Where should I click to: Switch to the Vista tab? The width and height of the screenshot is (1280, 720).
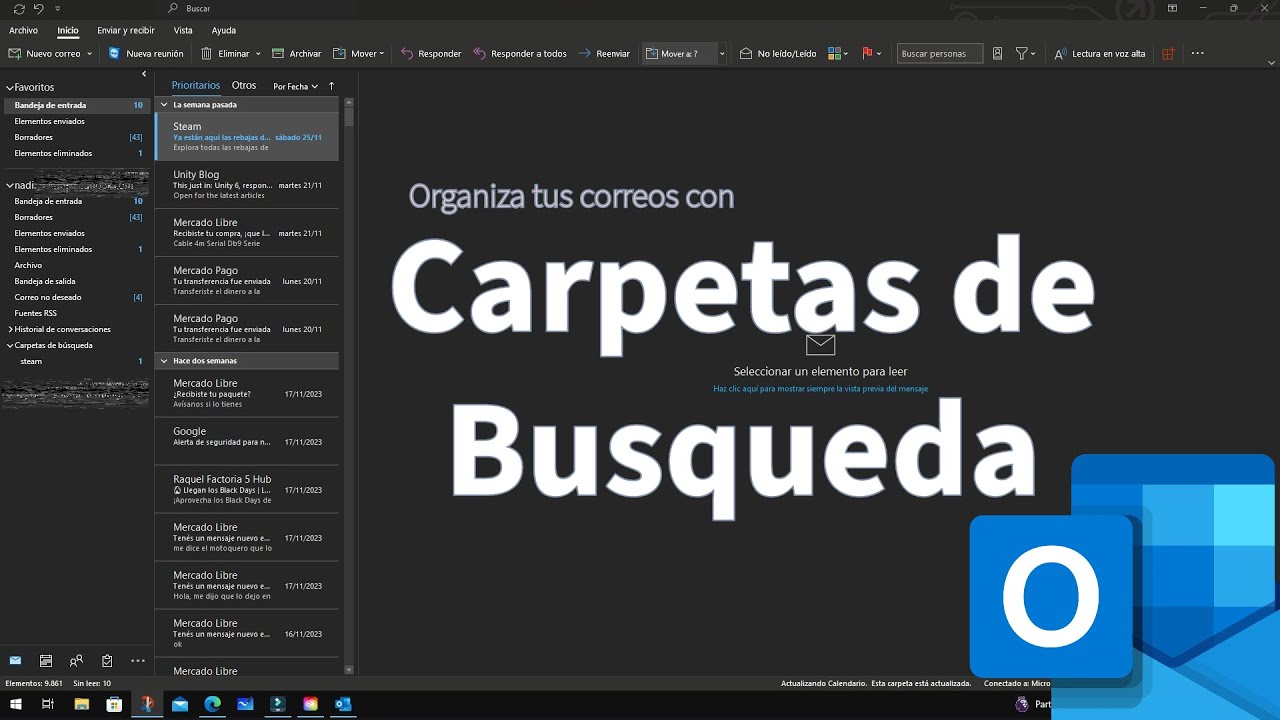[183, 31]
